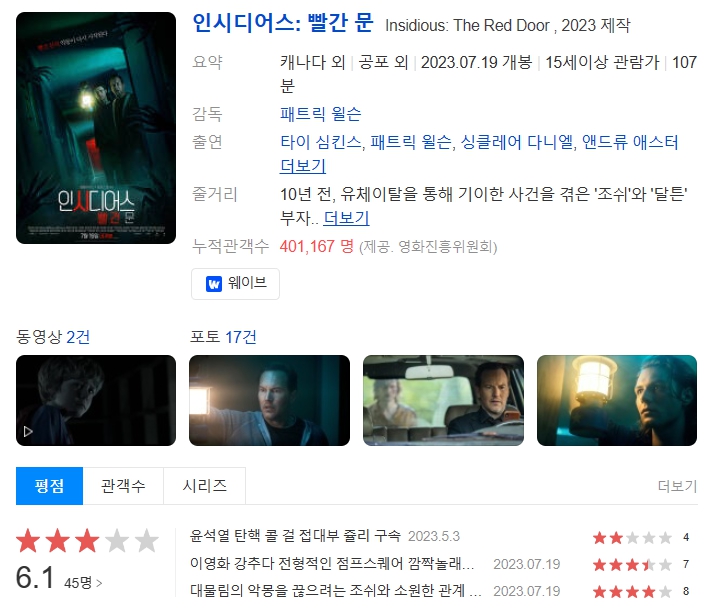This screenshot has height=613, width=720.
Task: Open the movie title 인시디어스: 빨간 문
Action: pos(282,23)
